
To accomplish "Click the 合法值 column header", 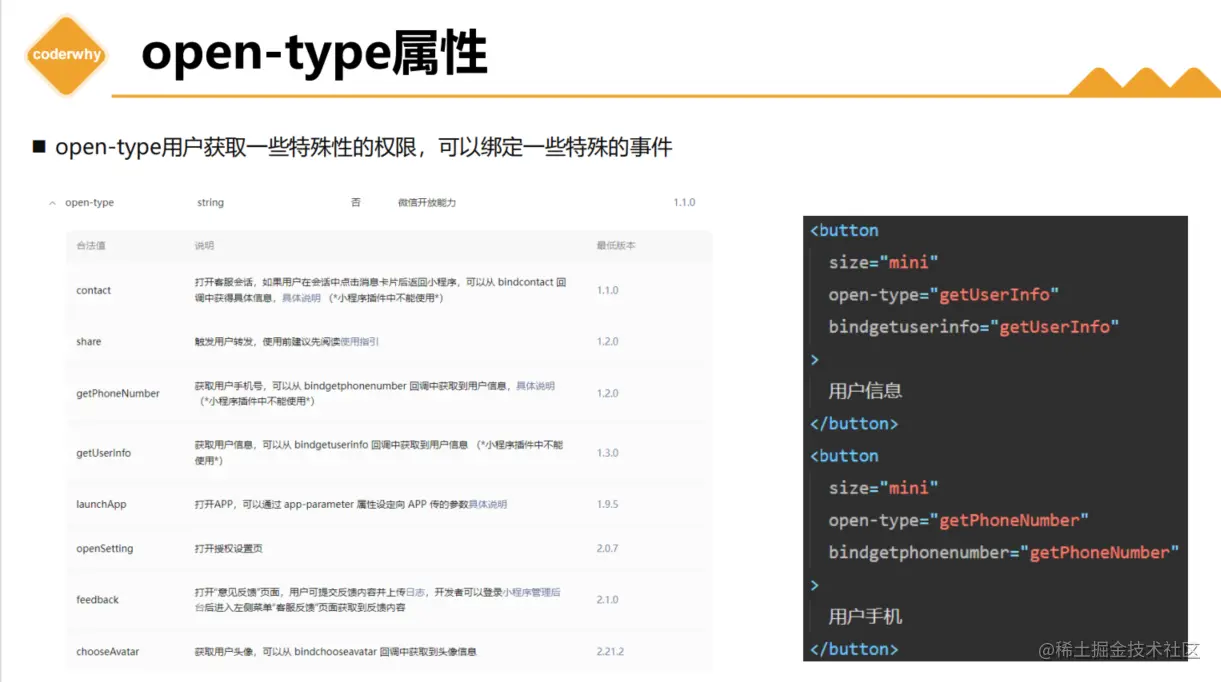I will pyautogui.click(x=91, y=246).
